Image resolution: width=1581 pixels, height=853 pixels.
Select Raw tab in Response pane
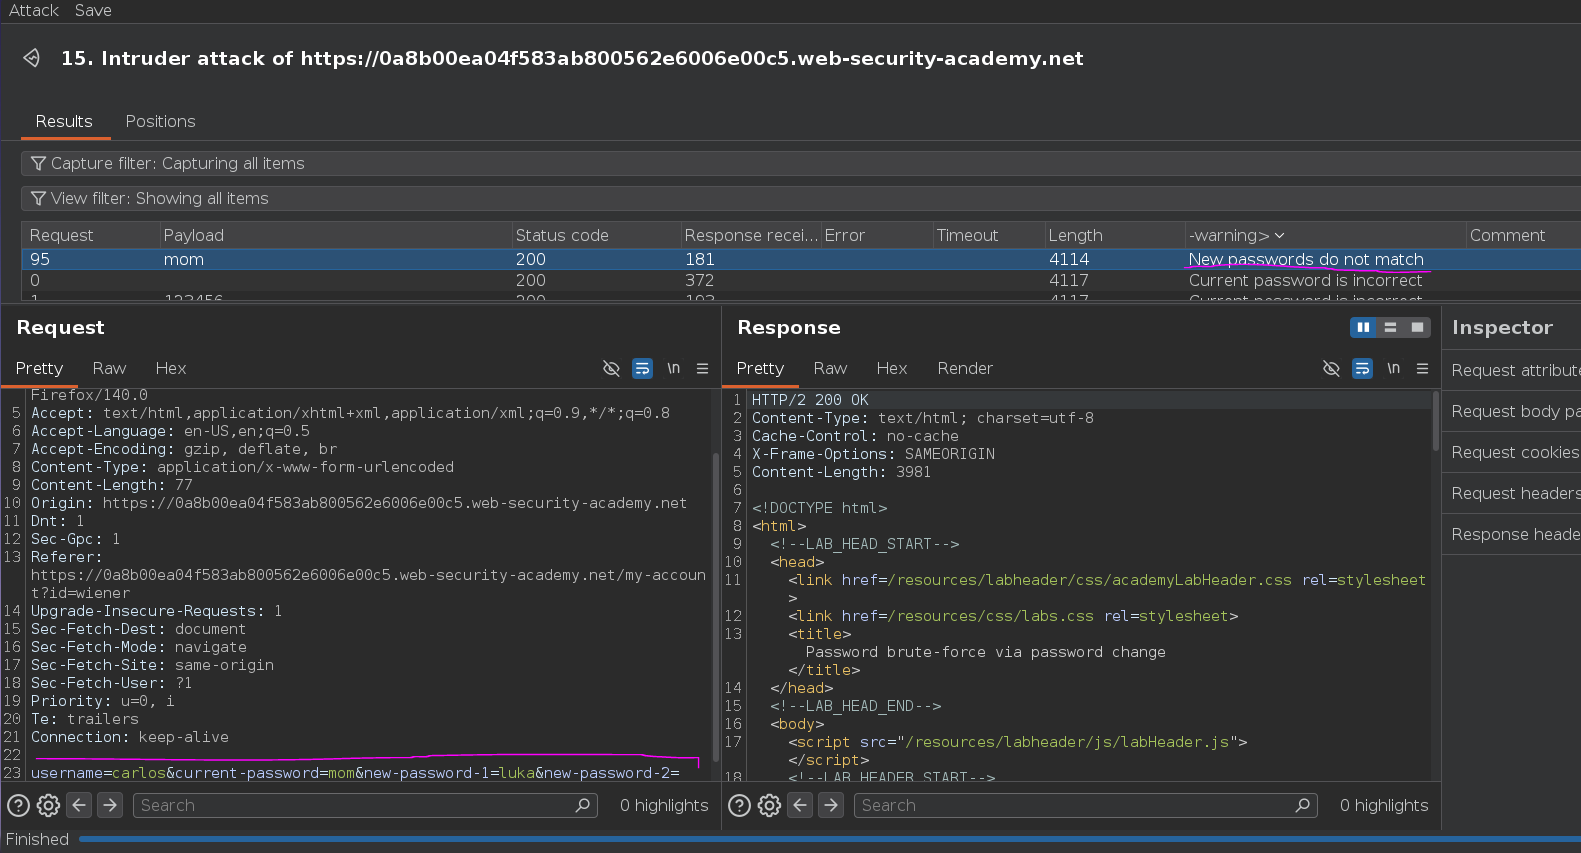point(830,368)
